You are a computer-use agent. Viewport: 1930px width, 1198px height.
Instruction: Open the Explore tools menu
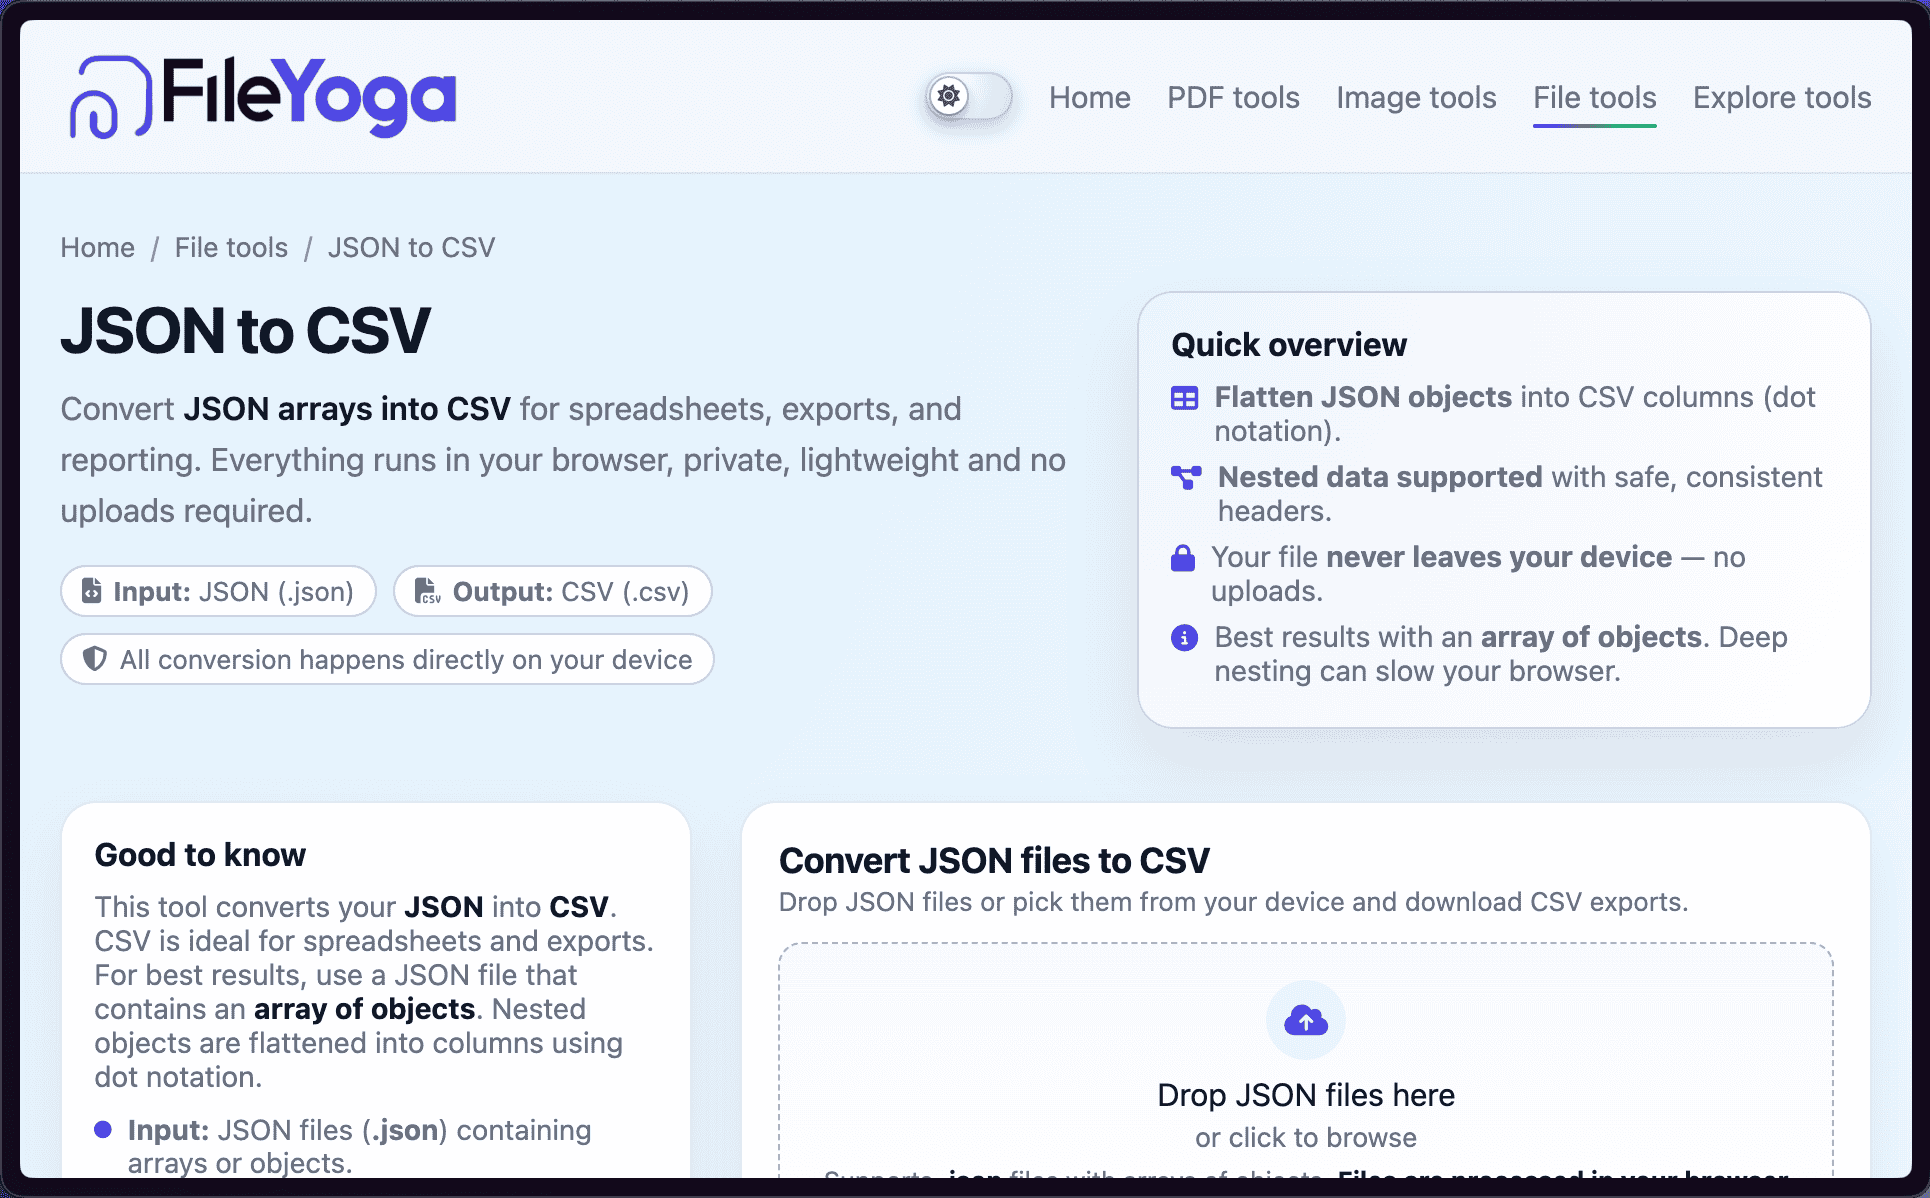(x=1782, y=98)
